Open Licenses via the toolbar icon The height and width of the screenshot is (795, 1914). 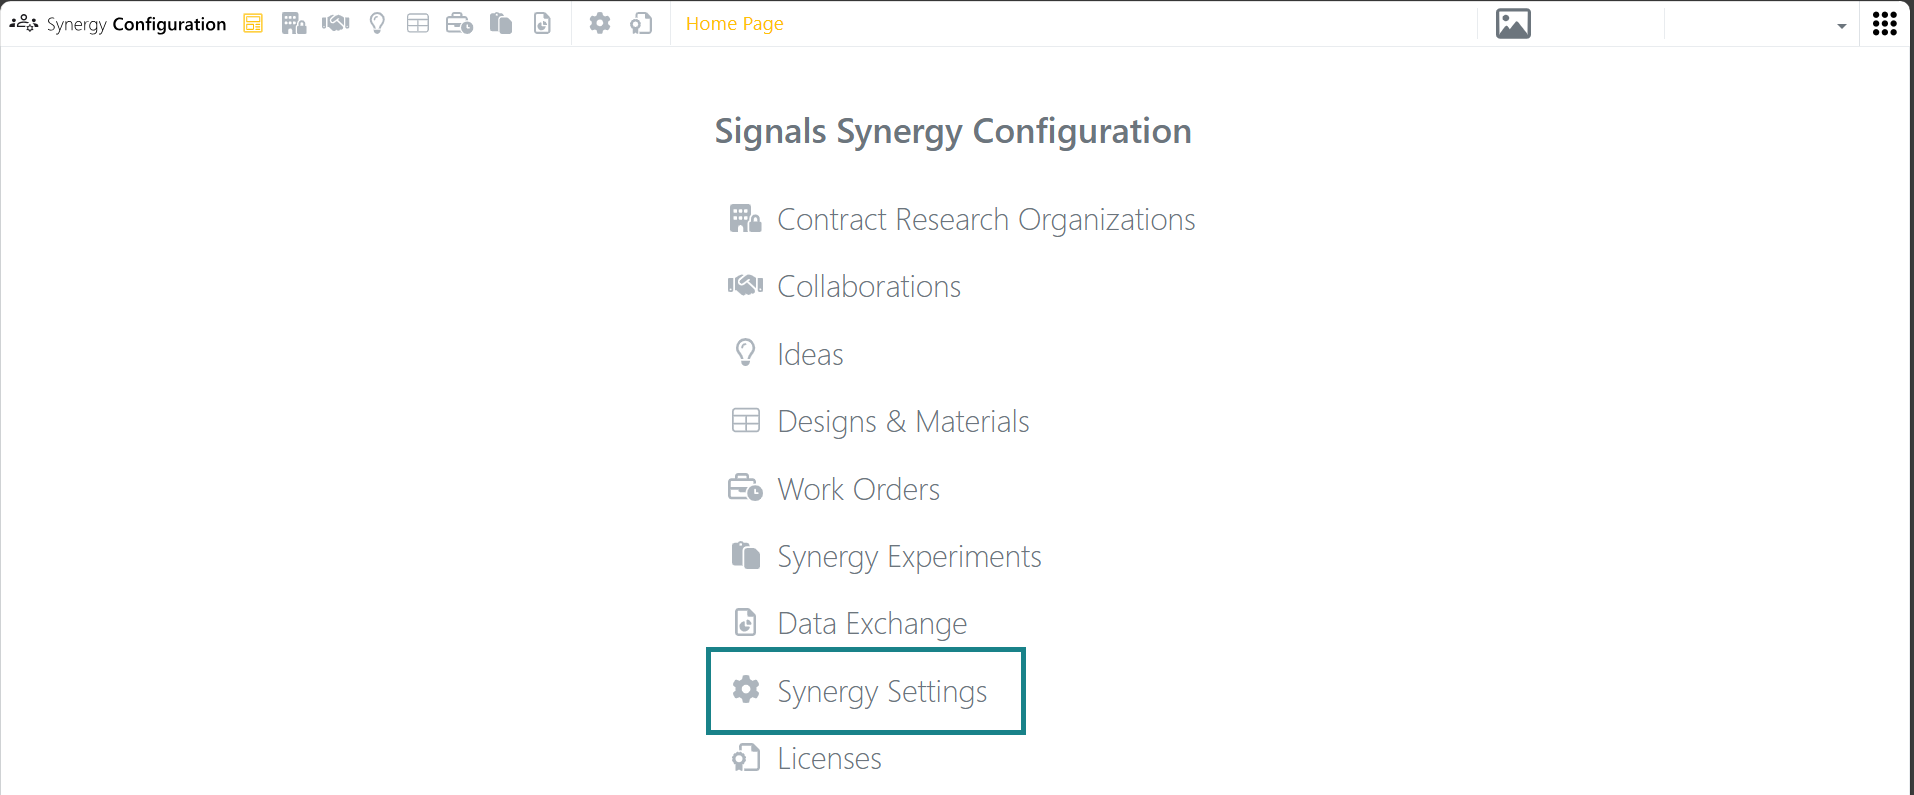click(x=641, y=23)
